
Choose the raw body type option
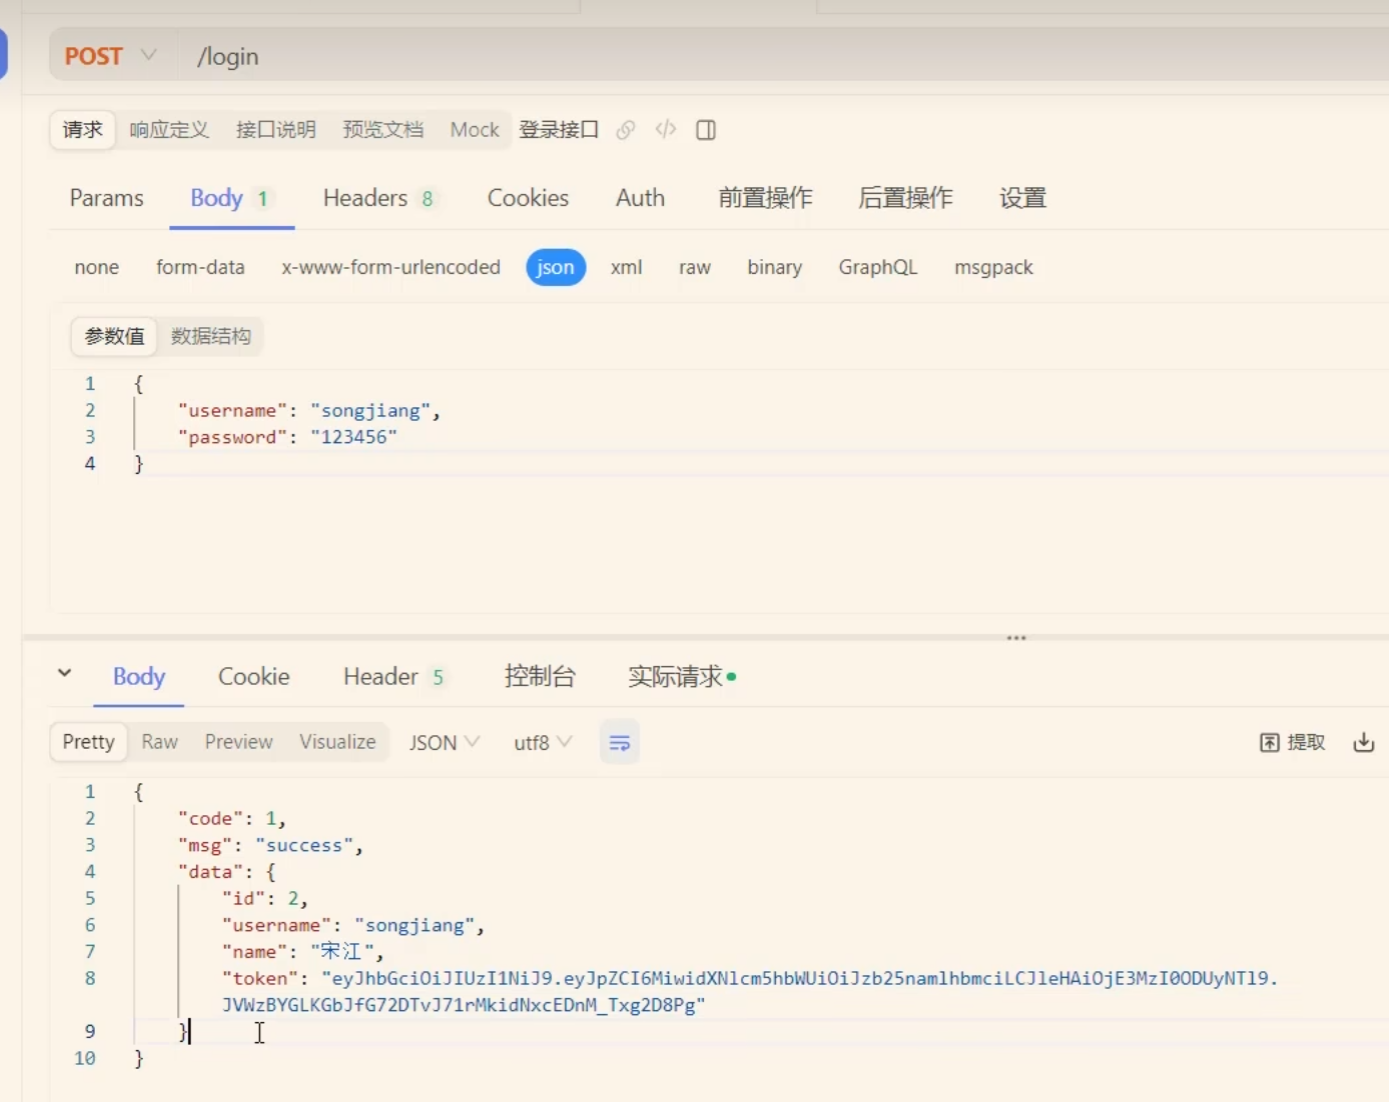tap(694, 268)
